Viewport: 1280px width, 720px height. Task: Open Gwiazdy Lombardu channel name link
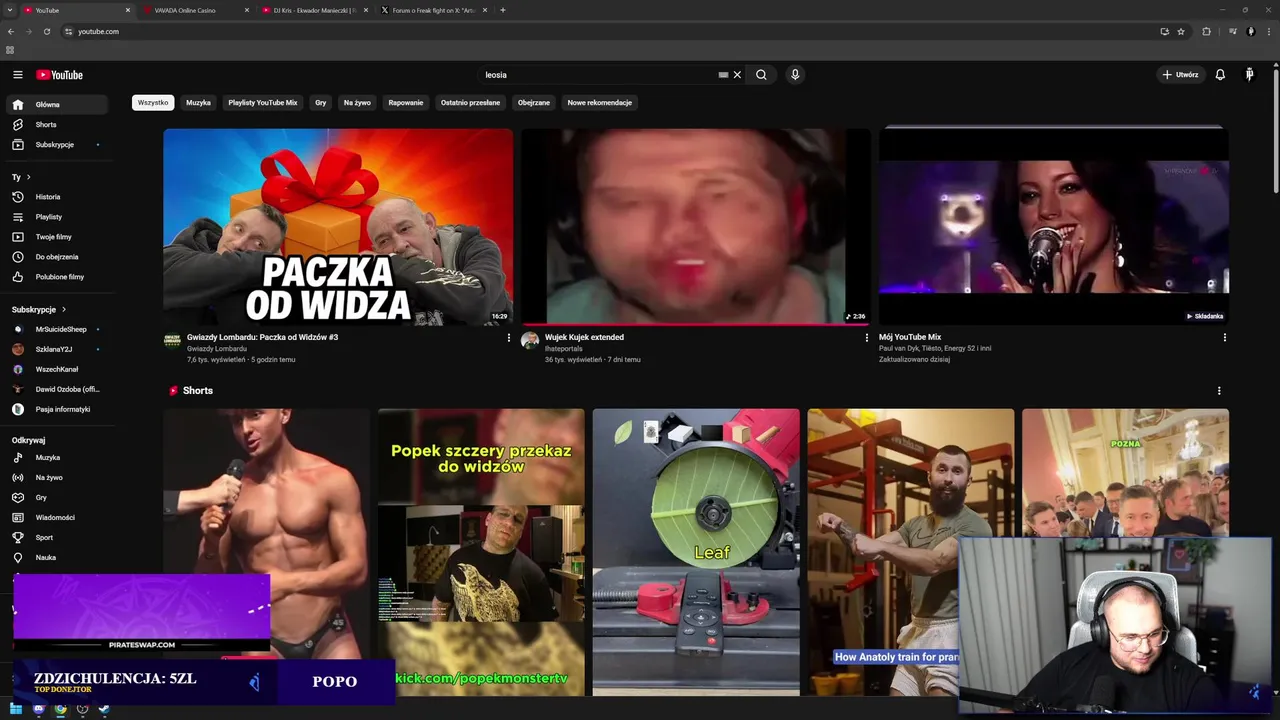pyautogui.click(x=217, y=349)
